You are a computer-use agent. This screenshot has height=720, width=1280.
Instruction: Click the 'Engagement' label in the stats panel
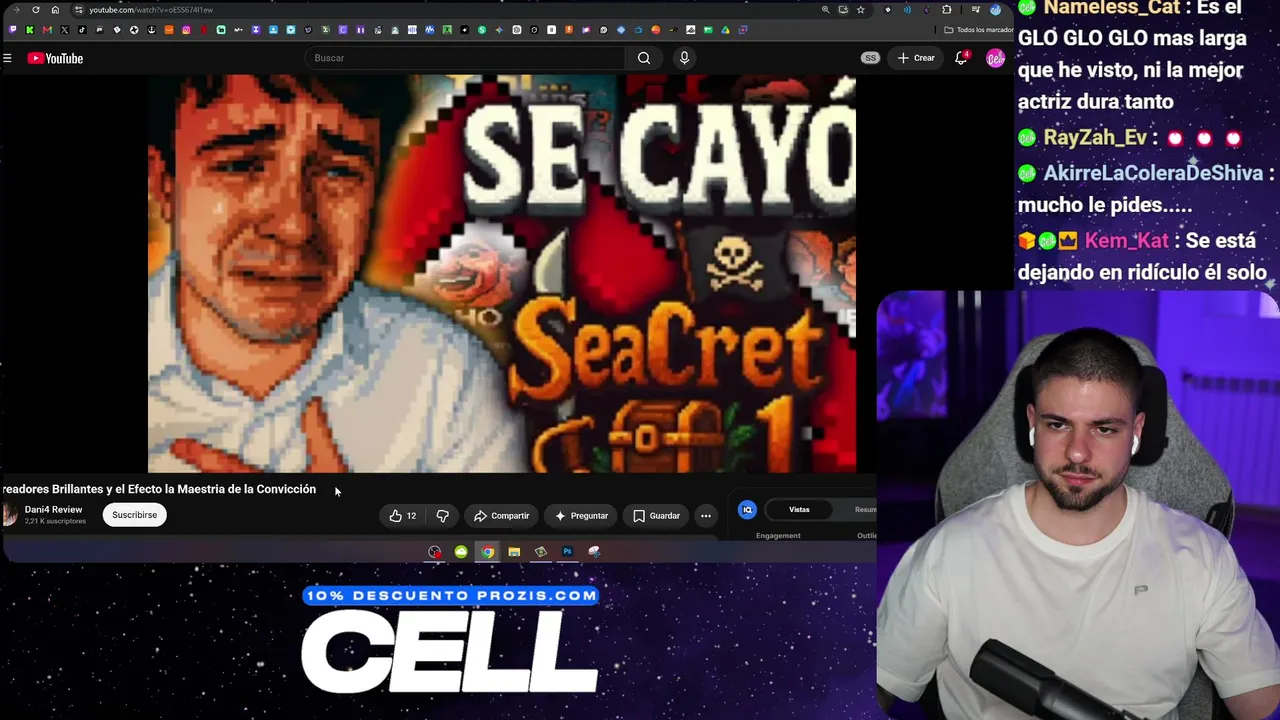[x=778, y=536]
